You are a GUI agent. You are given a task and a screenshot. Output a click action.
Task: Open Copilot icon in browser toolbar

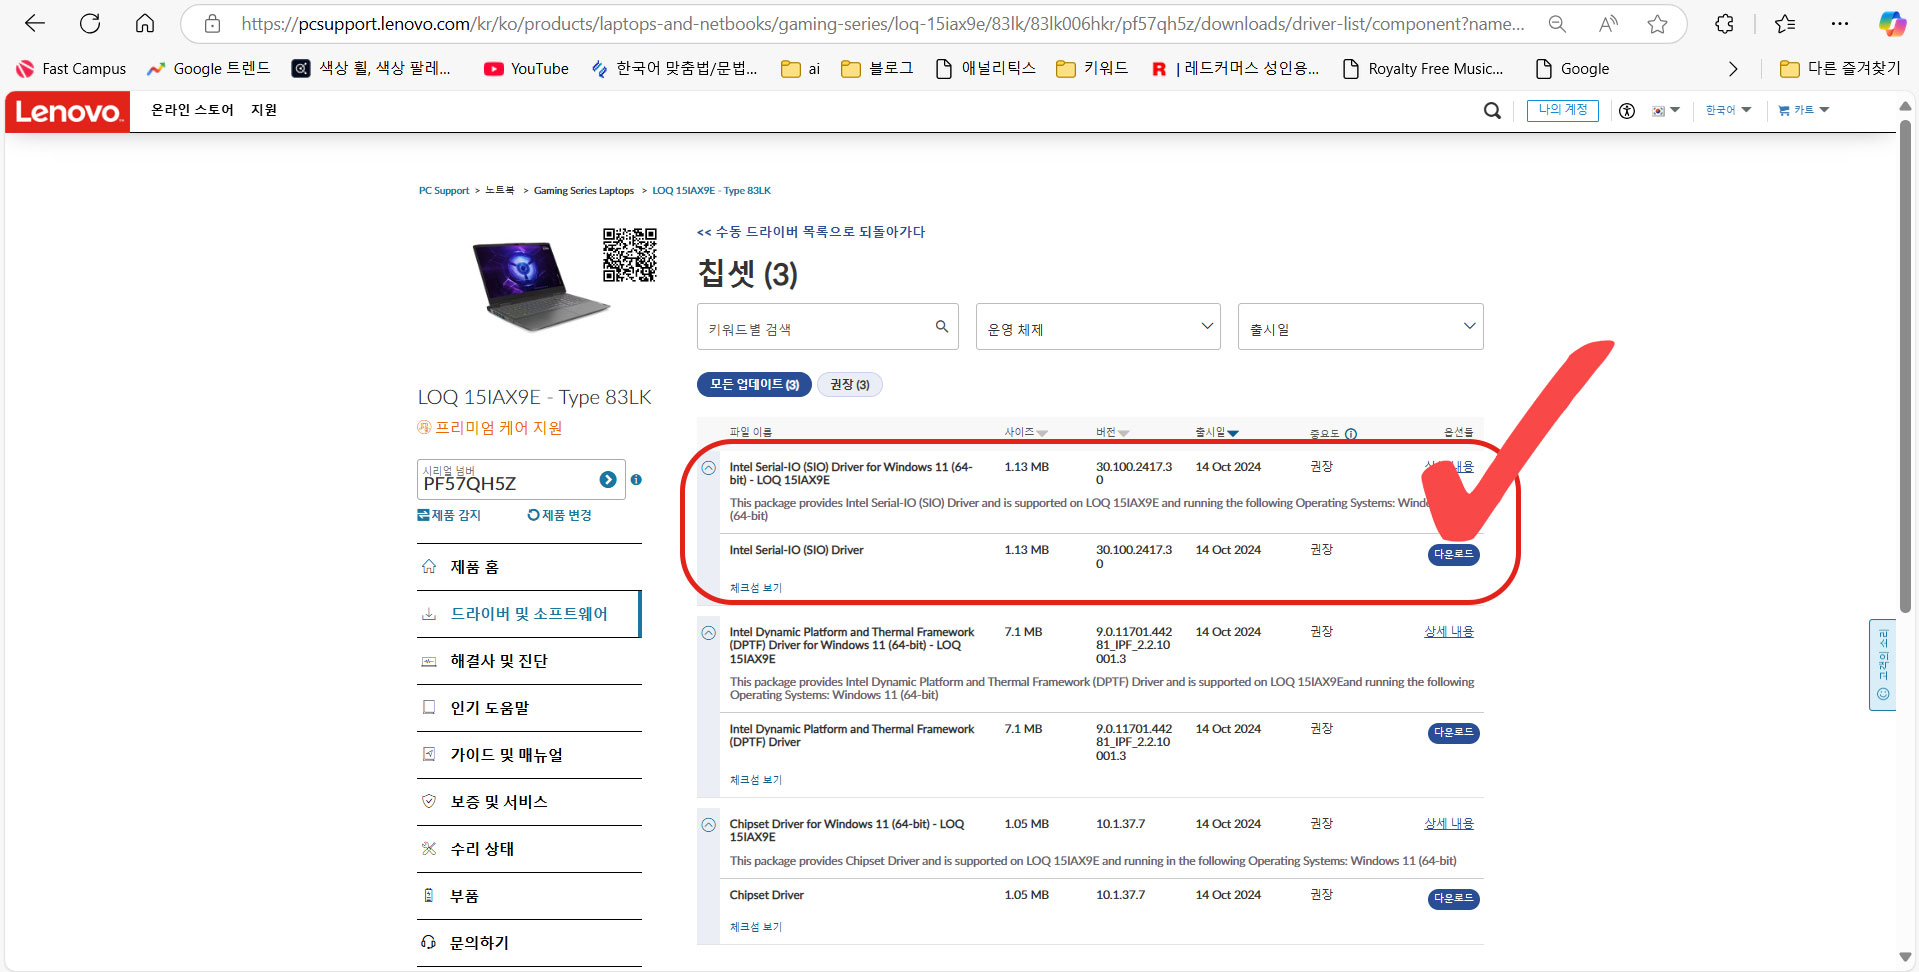(x=1892, y=23)
